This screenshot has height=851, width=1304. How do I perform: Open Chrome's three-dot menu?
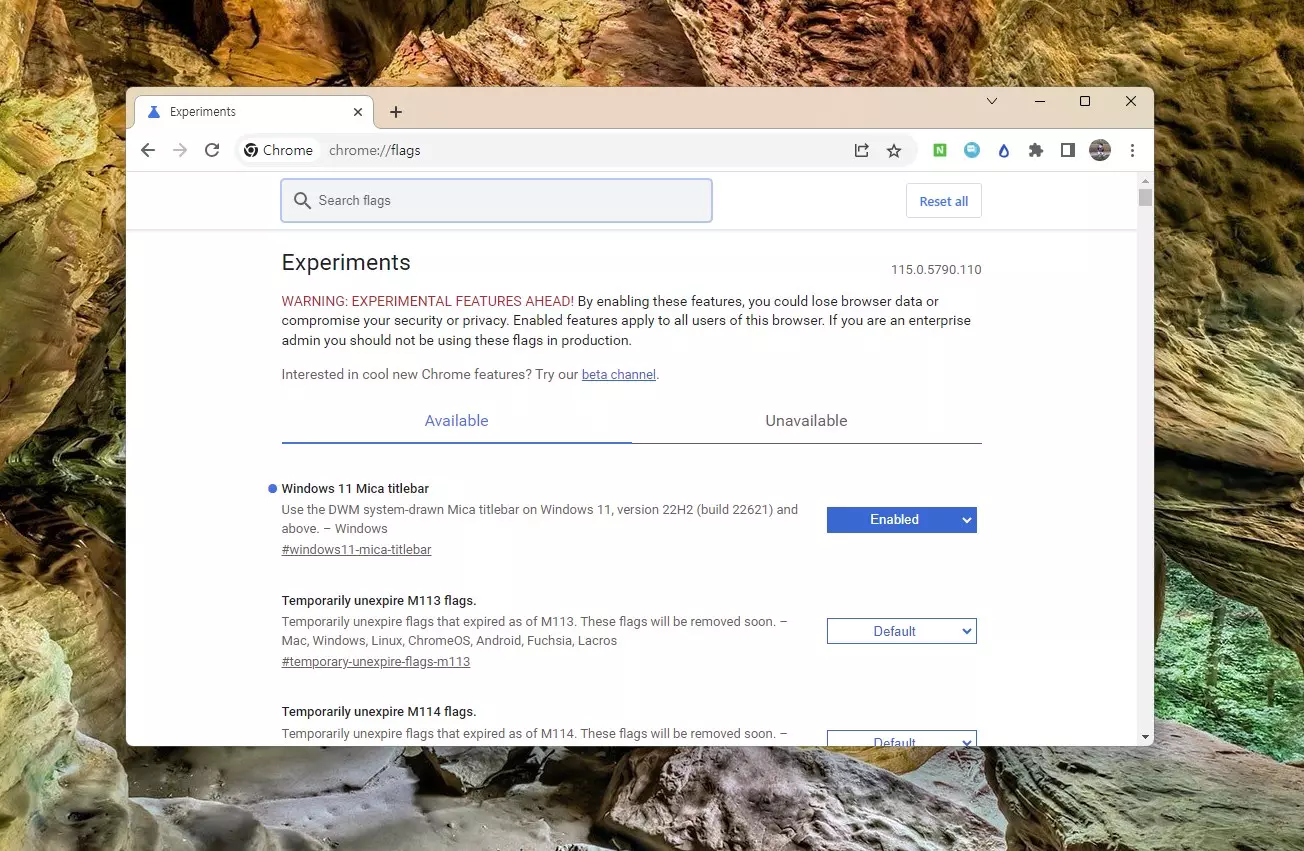tap(1132, 150)
